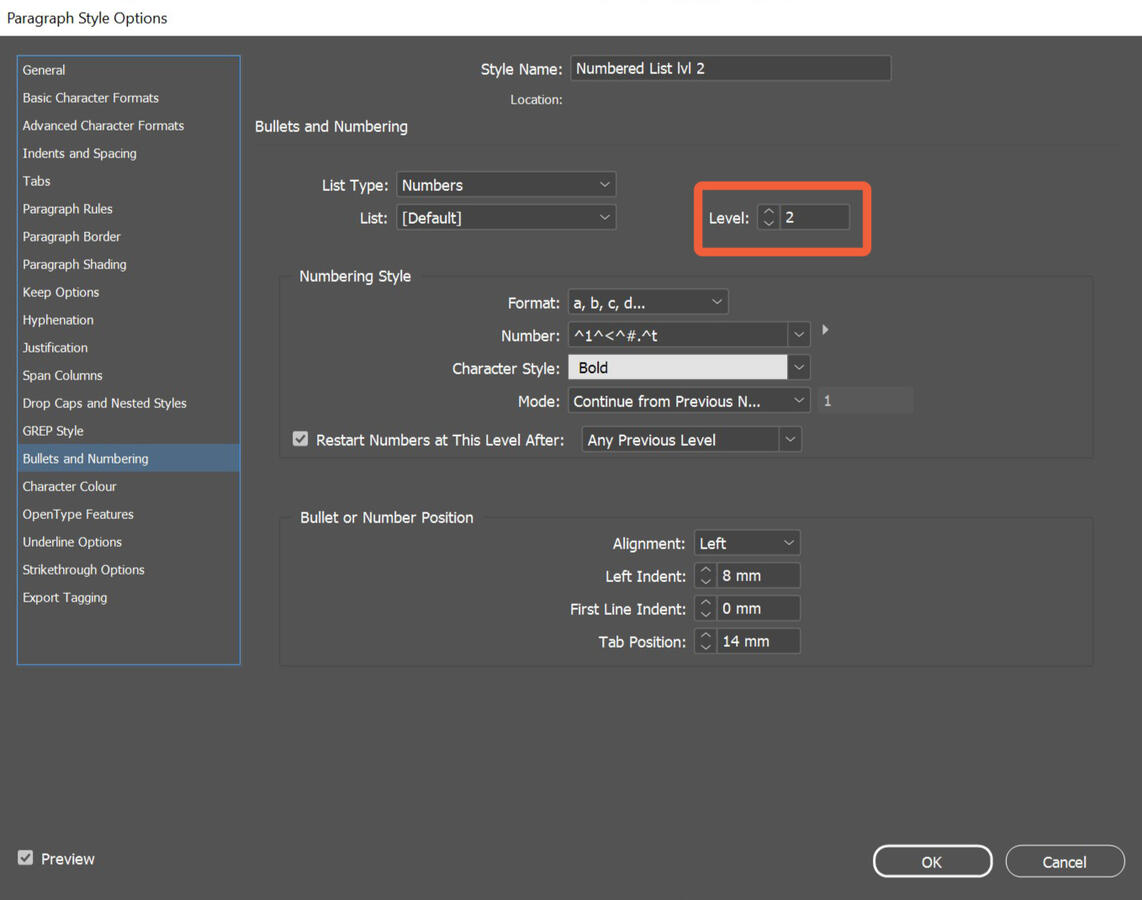
Task: Increase the Left Indent value
Action: 705,570
